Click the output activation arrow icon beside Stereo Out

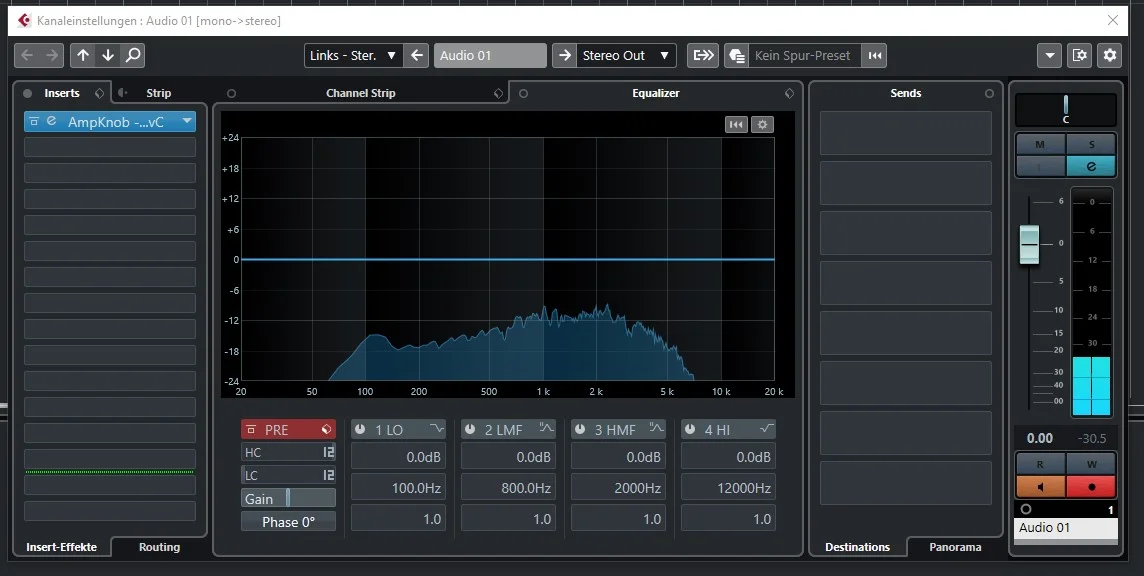click(564, 55)
